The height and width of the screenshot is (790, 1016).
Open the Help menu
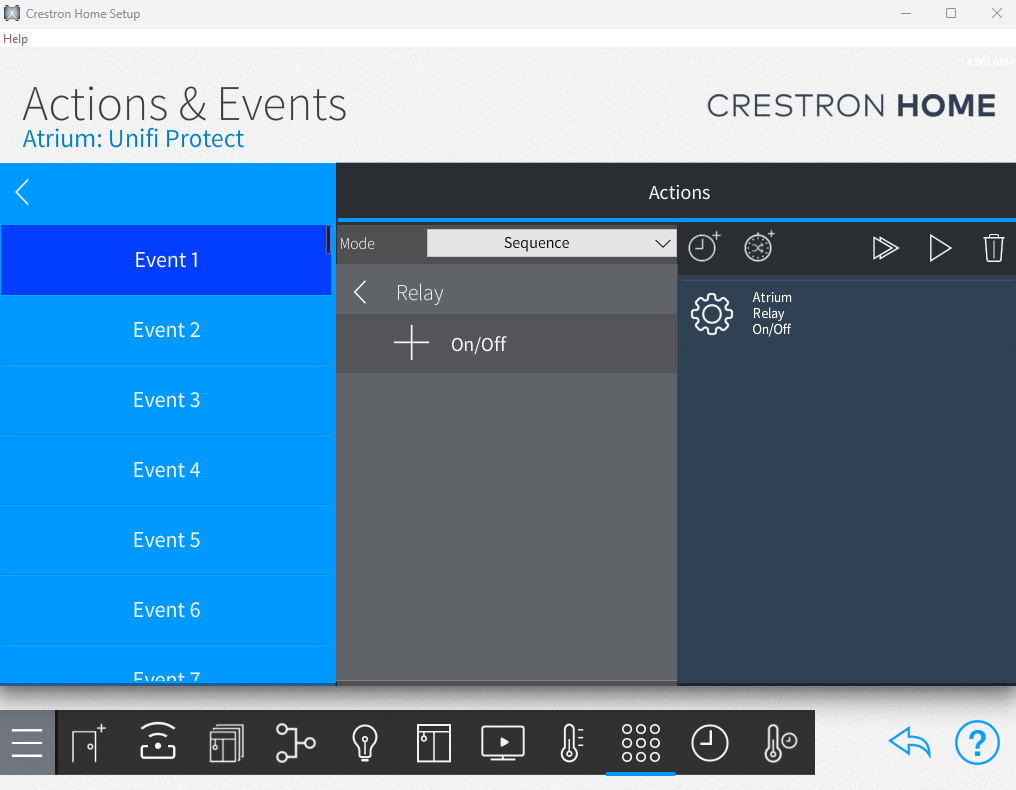tap(16, 39)
